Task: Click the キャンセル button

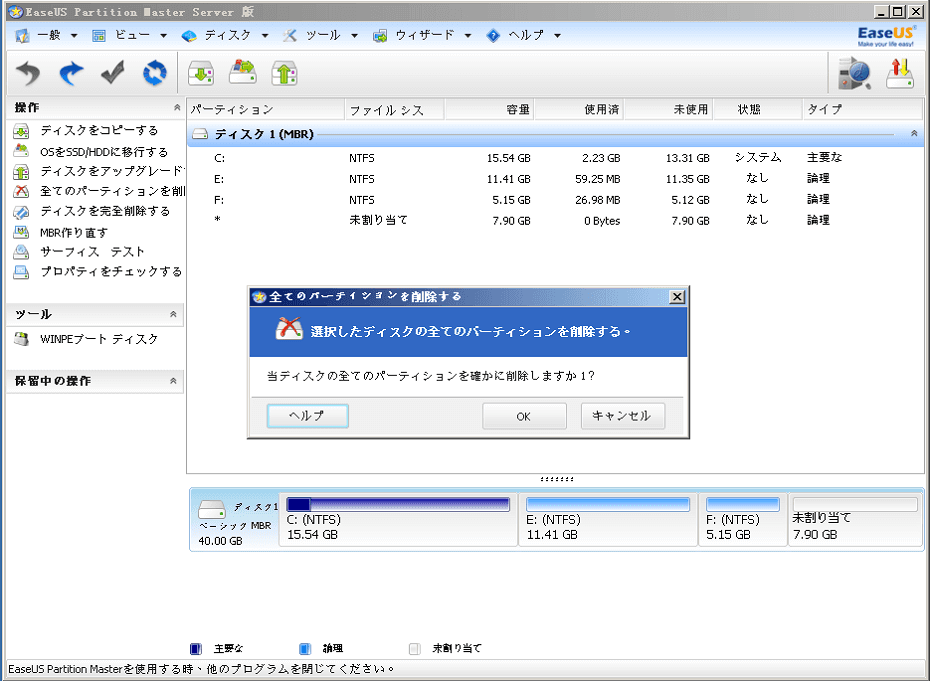Action: 622,416
